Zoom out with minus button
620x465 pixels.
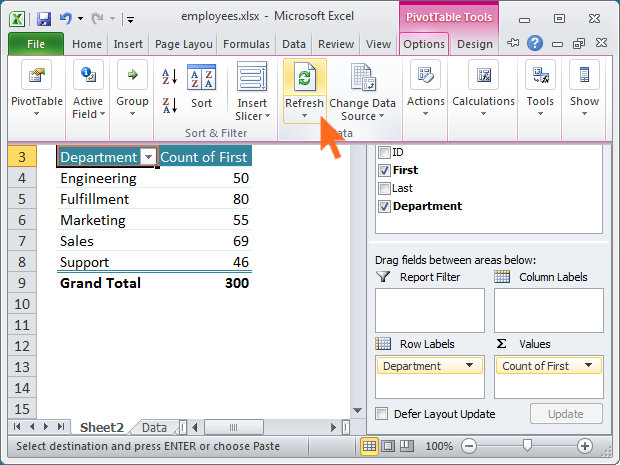469,446
